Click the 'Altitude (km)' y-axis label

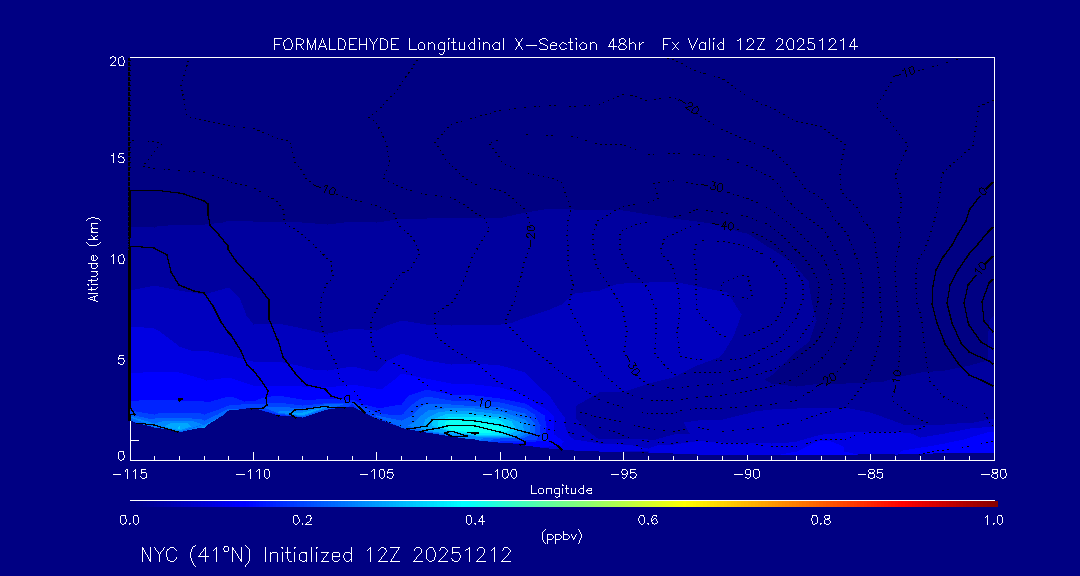click(x=93, y=259)
